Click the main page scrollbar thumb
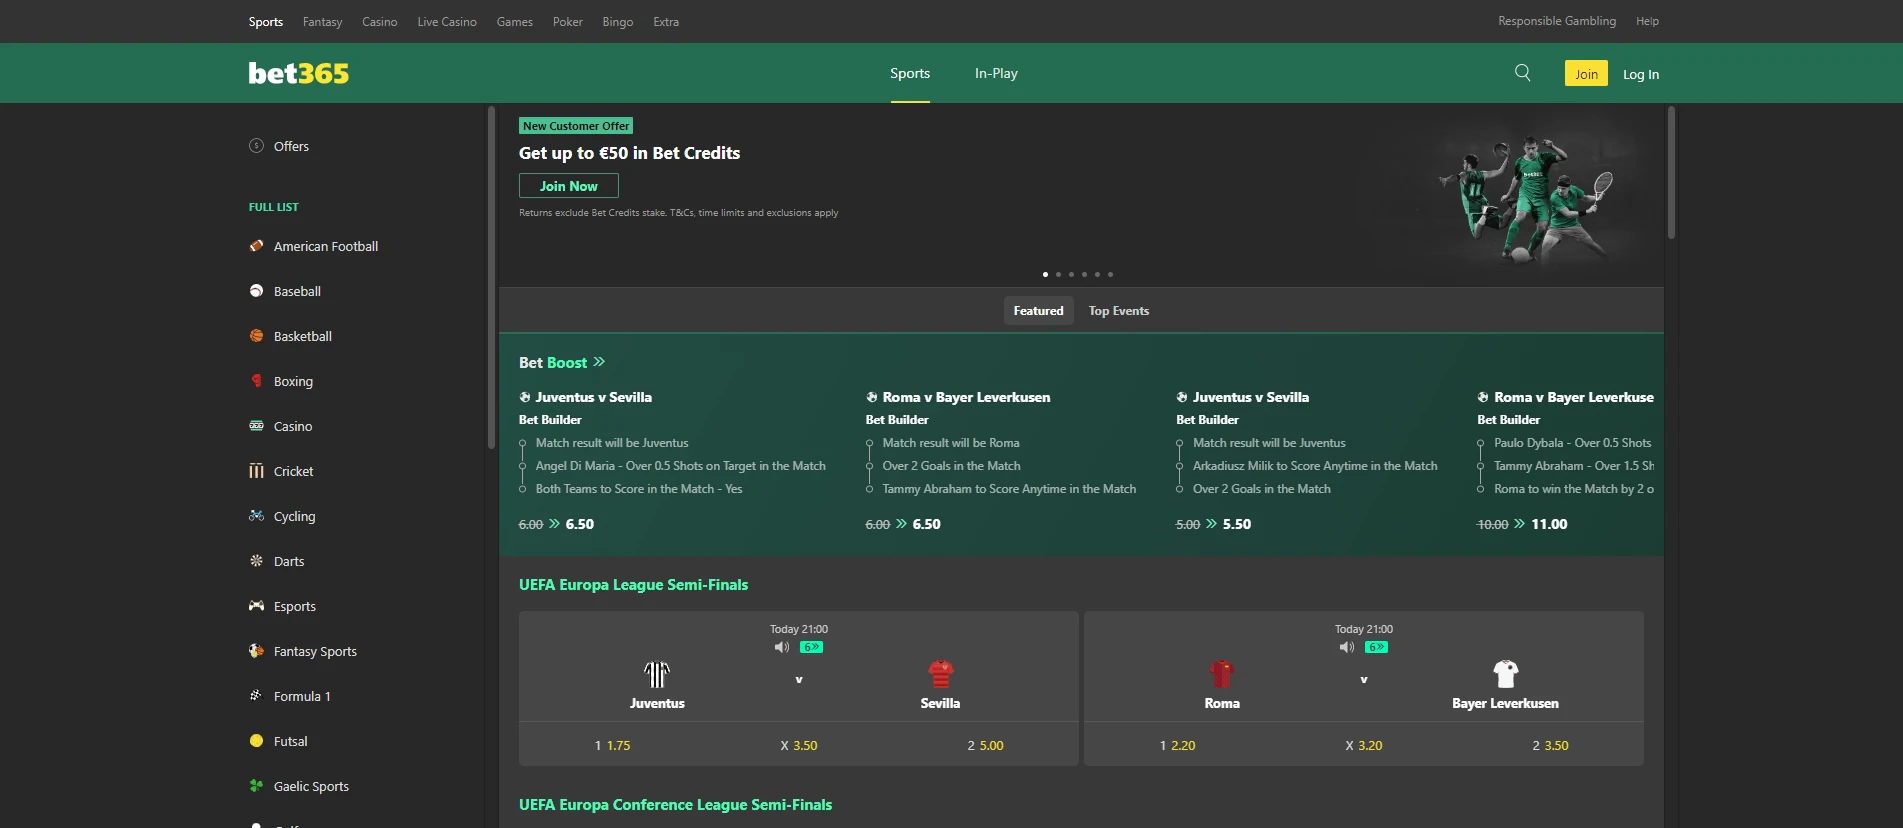The height and width of the screenshot is (828, 1903). click(x=1671, y=172)
